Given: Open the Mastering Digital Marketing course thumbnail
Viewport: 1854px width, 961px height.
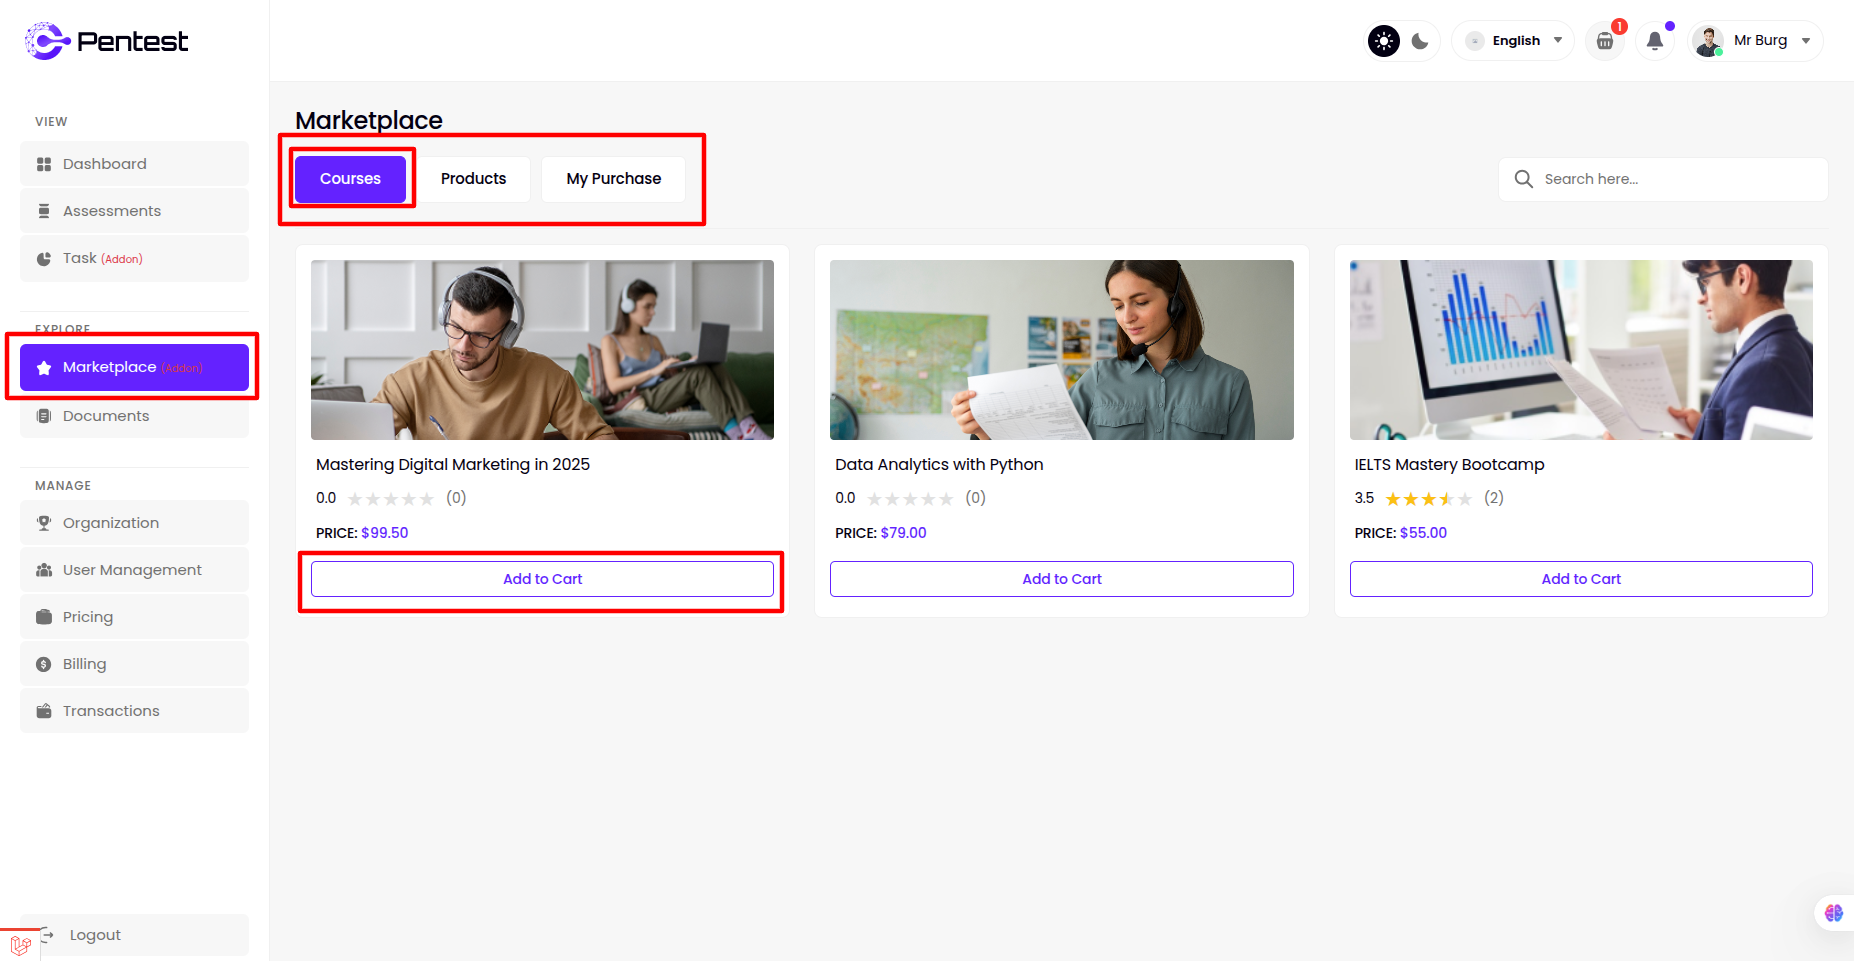Looking at the screenshot, I should tap(542, 350).
